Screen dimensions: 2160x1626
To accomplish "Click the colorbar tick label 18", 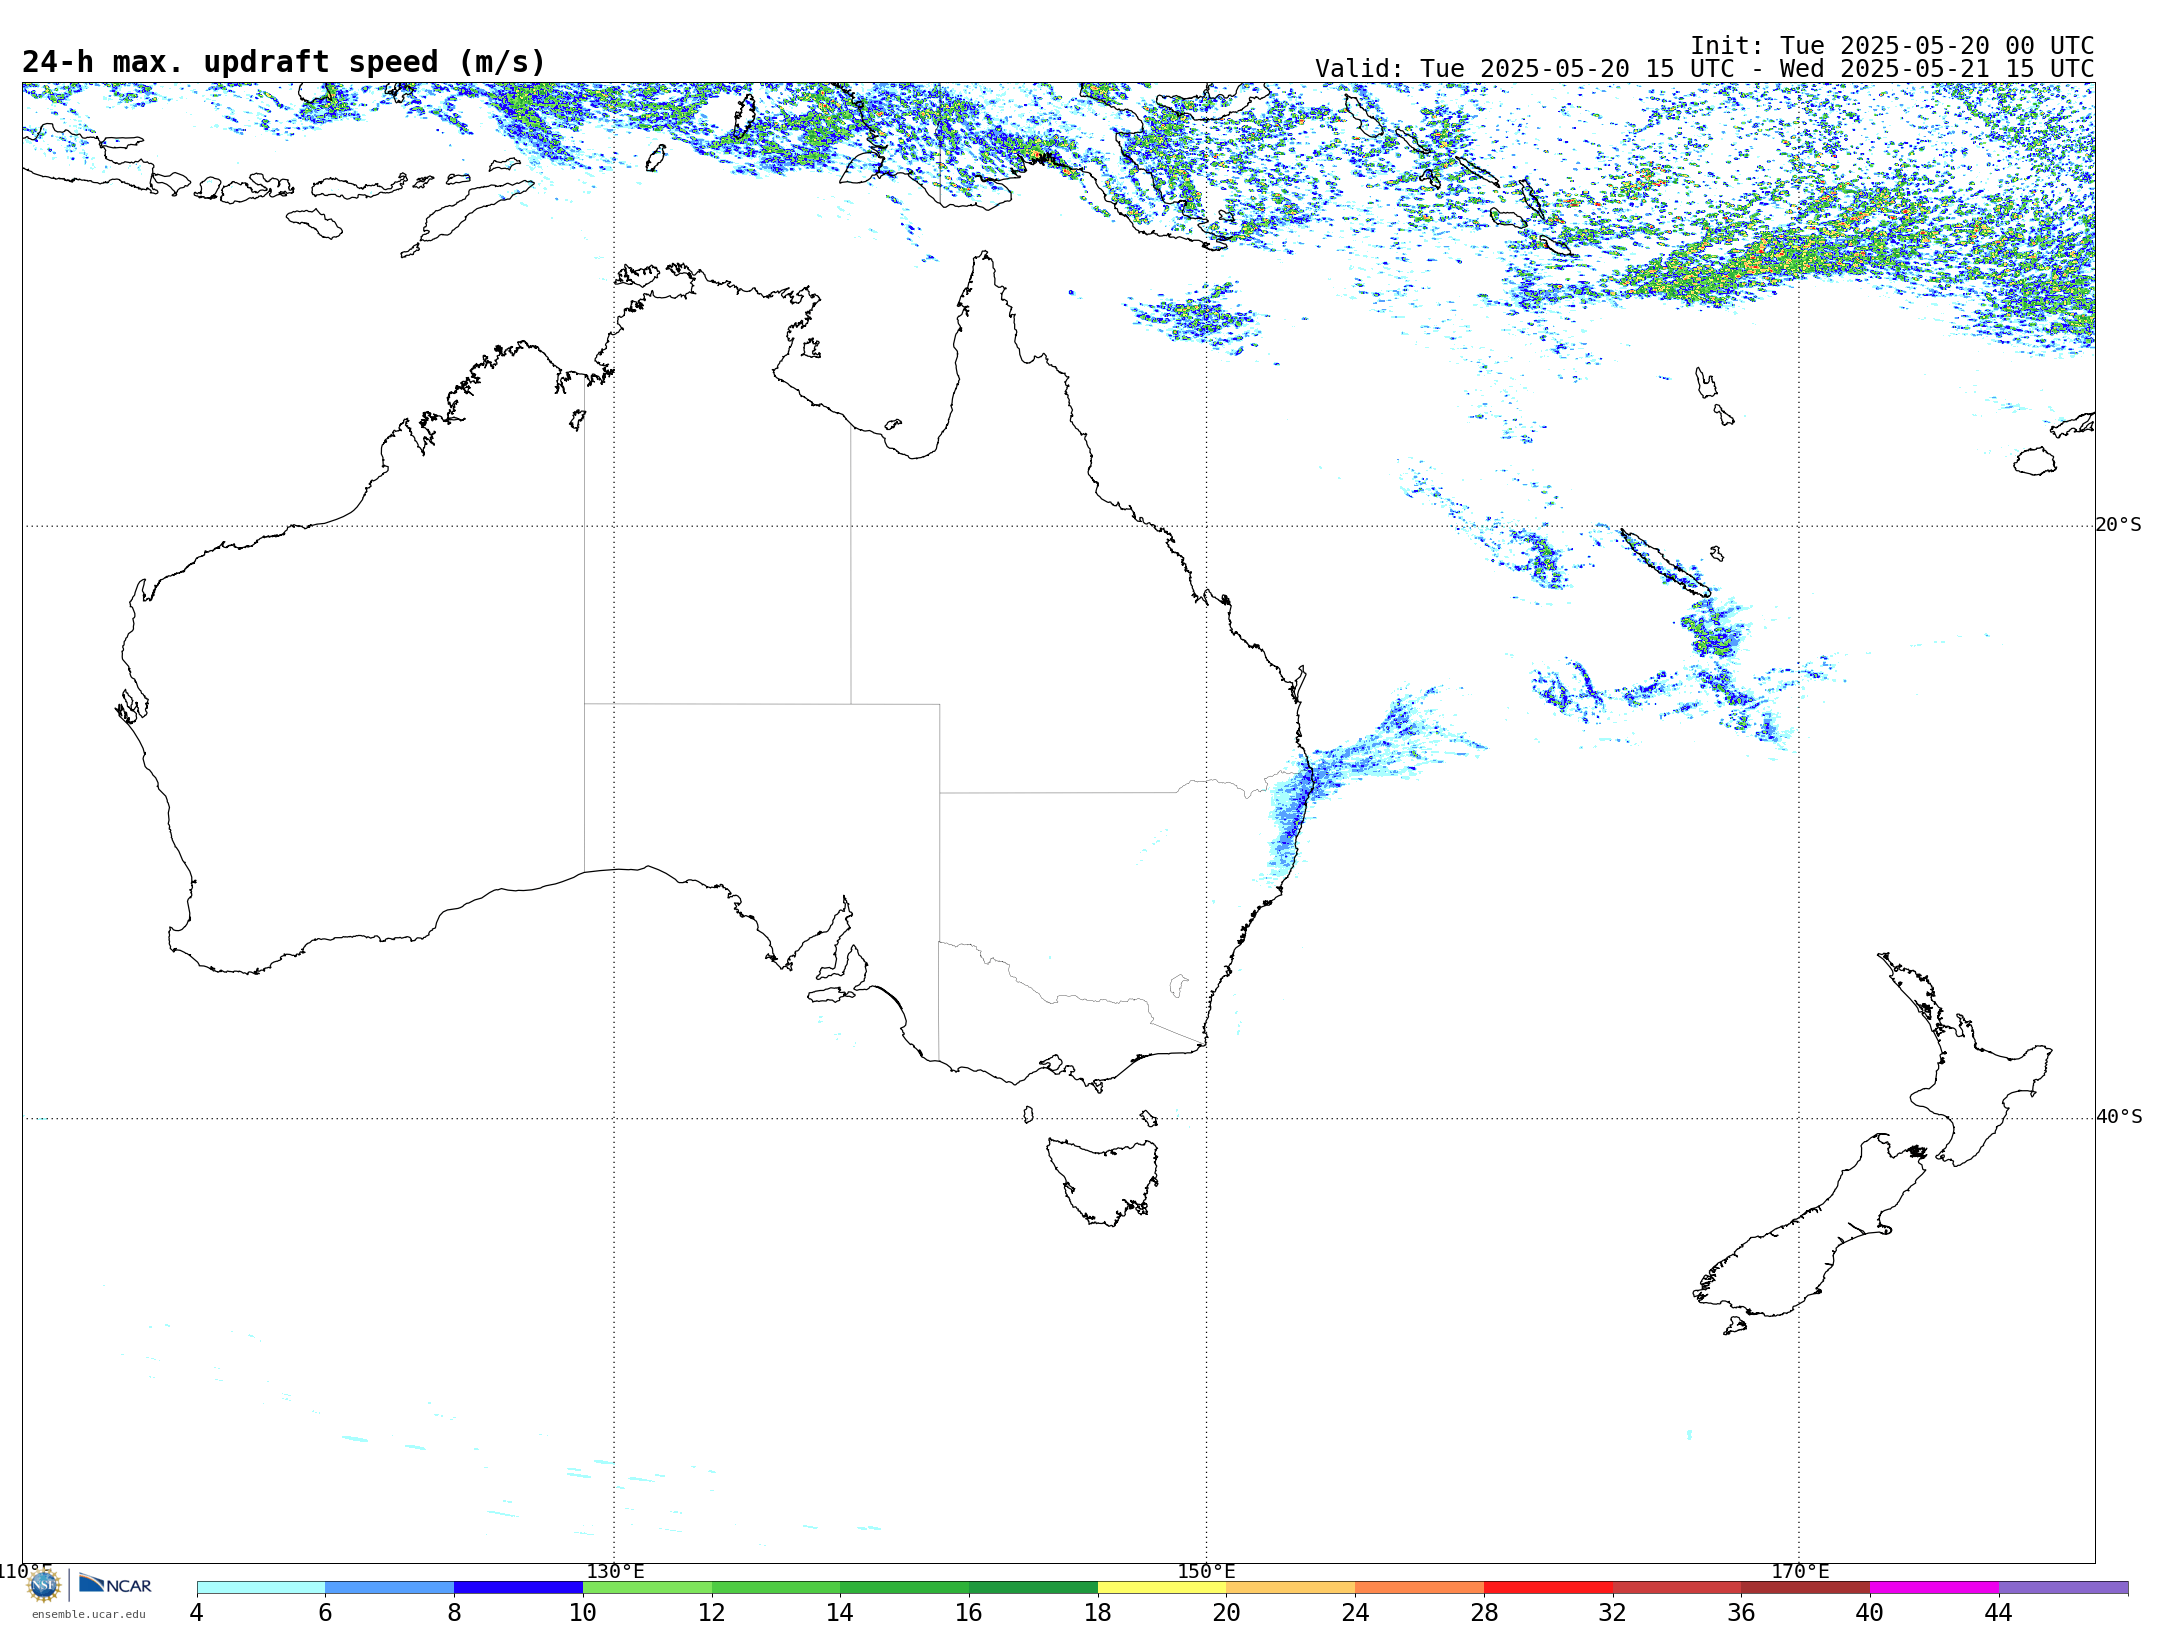I will tap(1098, 1612).
